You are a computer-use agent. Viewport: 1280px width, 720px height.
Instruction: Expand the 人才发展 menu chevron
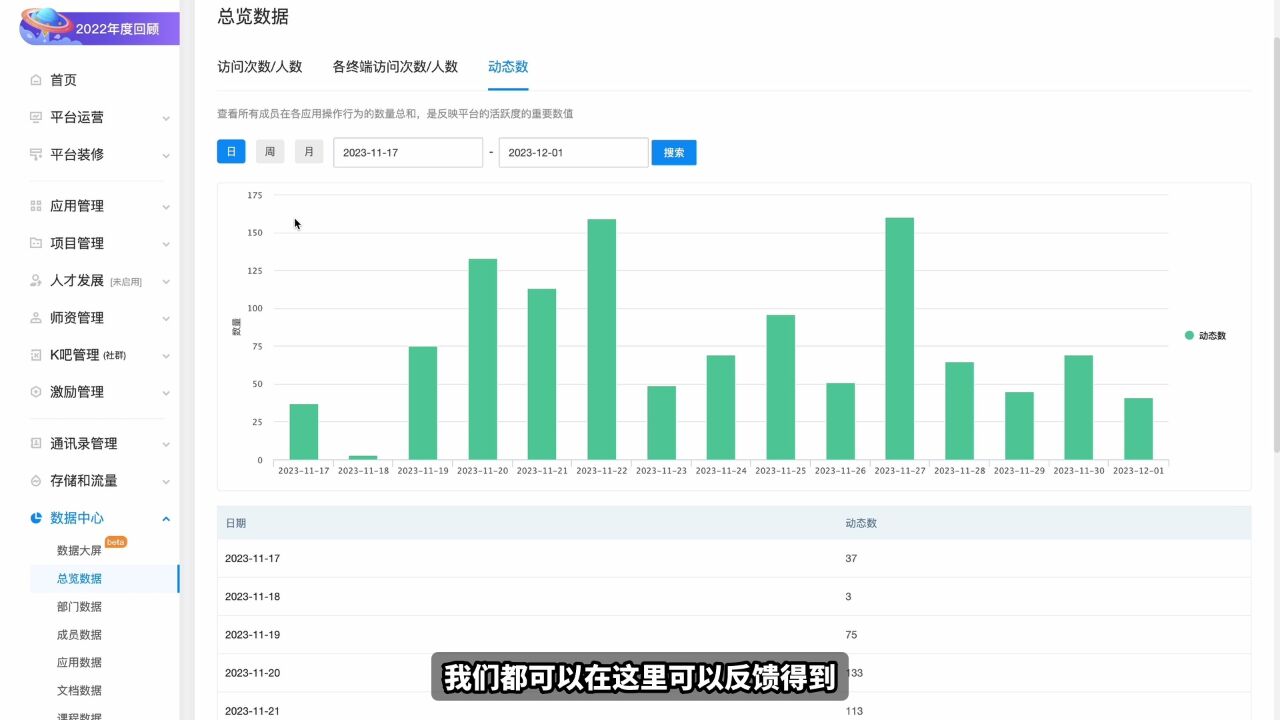(166, 281)
